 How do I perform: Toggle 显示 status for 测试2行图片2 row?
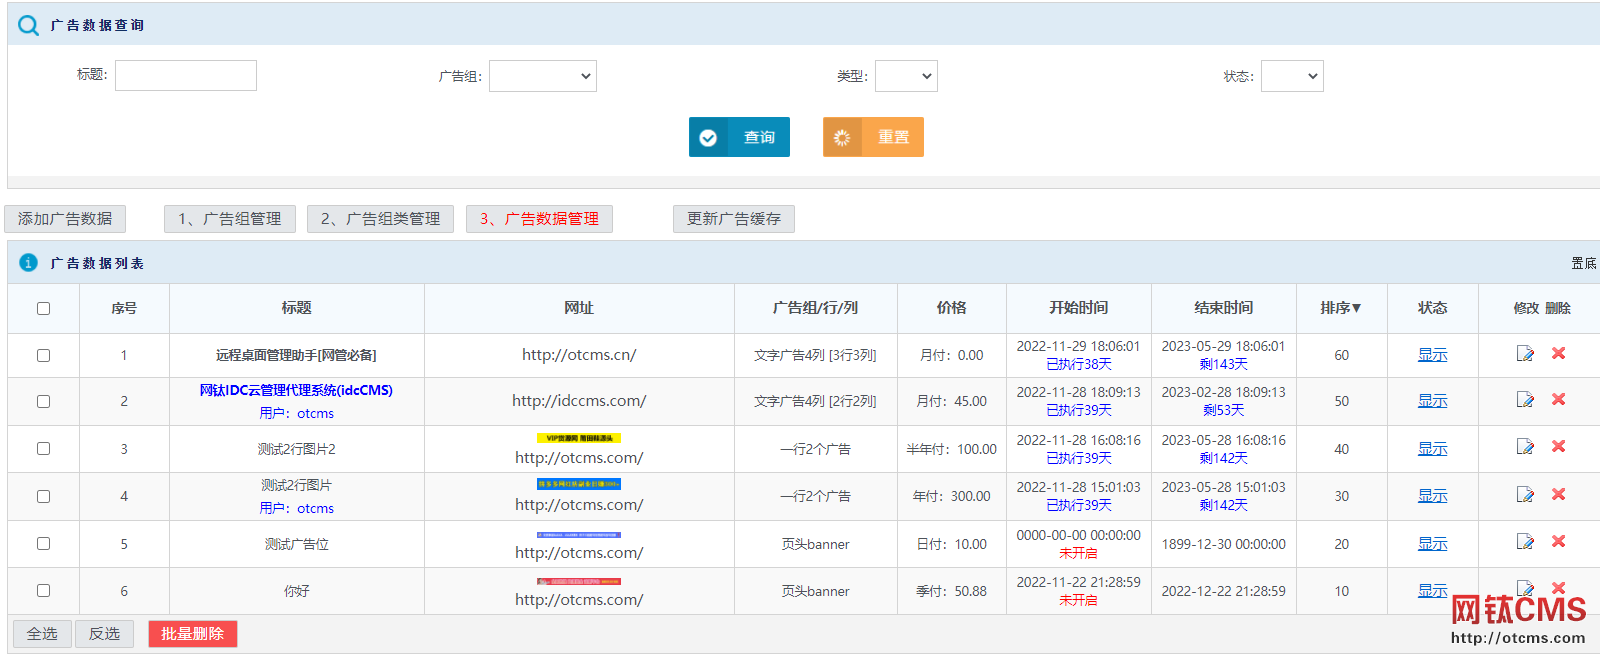point(1432,449)
